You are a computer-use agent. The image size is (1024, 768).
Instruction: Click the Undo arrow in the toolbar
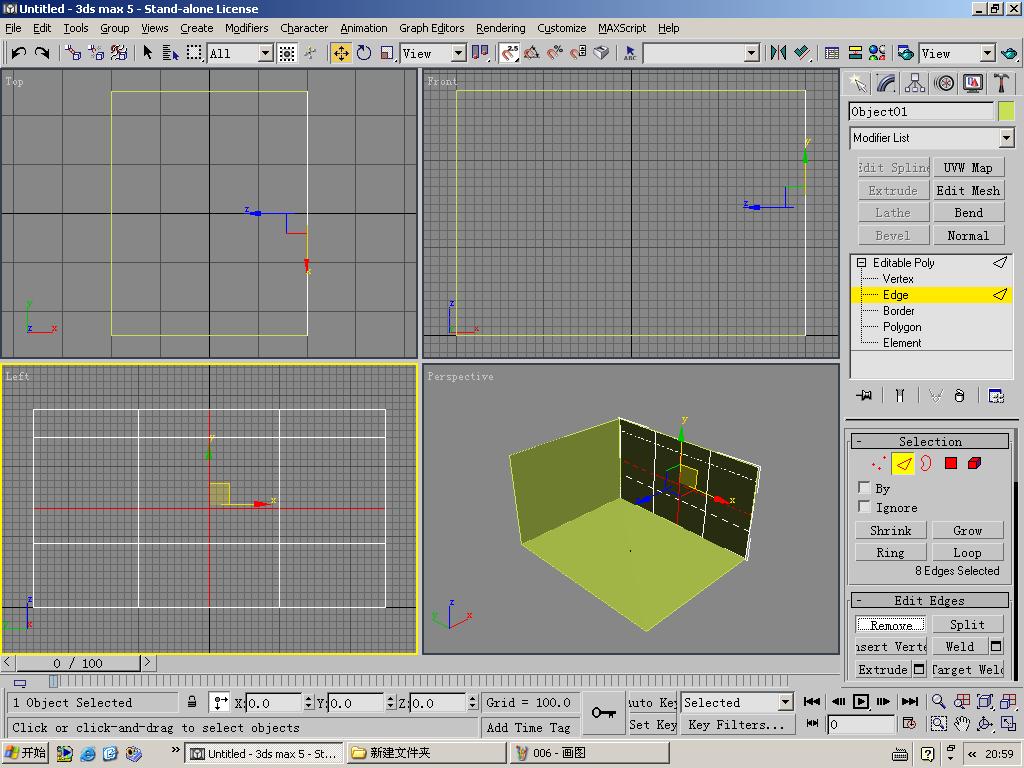(18, 53)
